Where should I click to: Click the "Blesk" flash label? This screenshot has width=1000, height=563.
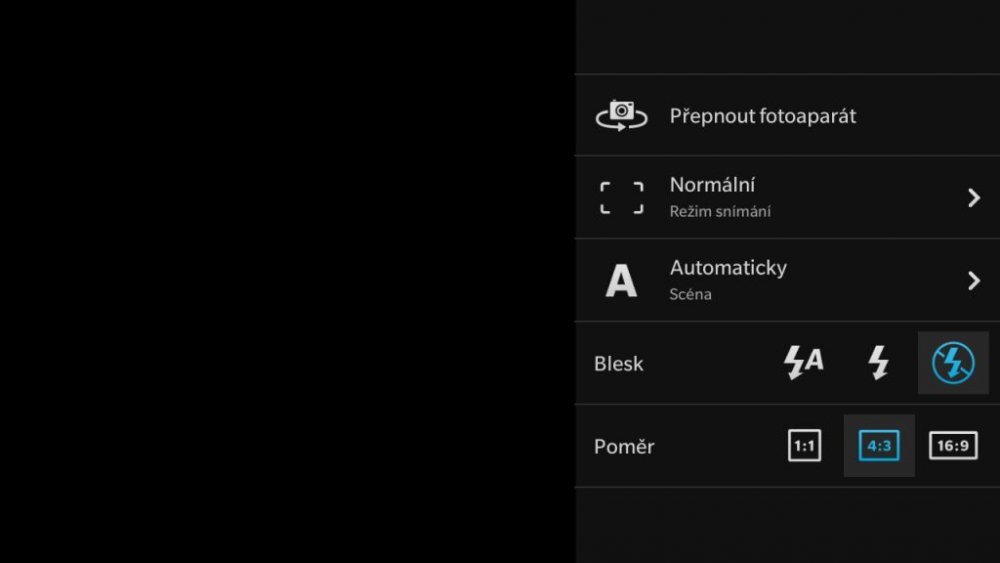tap(619, 364)
